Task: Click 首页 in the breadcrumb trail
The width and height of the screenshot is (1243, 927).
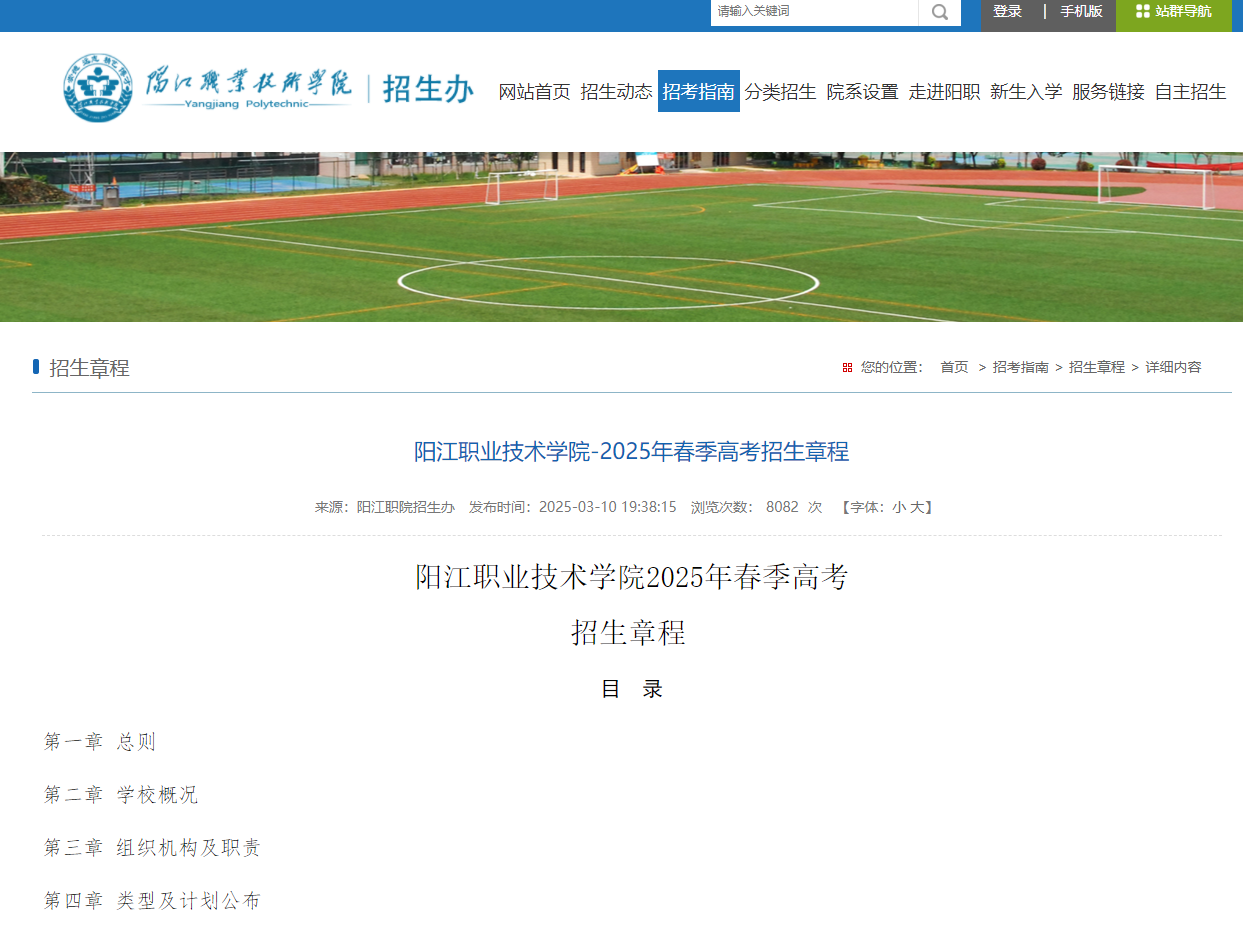Action: (953, 367)
